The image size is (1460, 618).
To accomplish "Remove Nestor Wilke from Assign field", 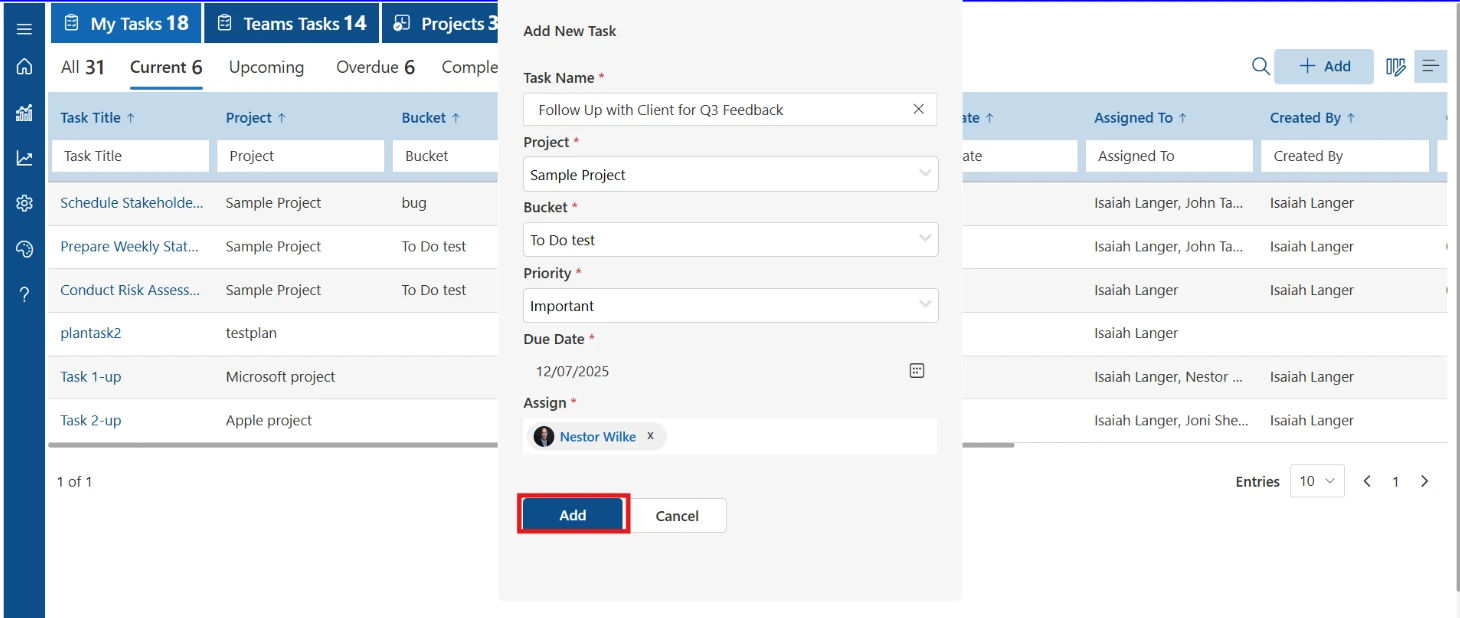I will pyautogui.click(x=650, y=436).
